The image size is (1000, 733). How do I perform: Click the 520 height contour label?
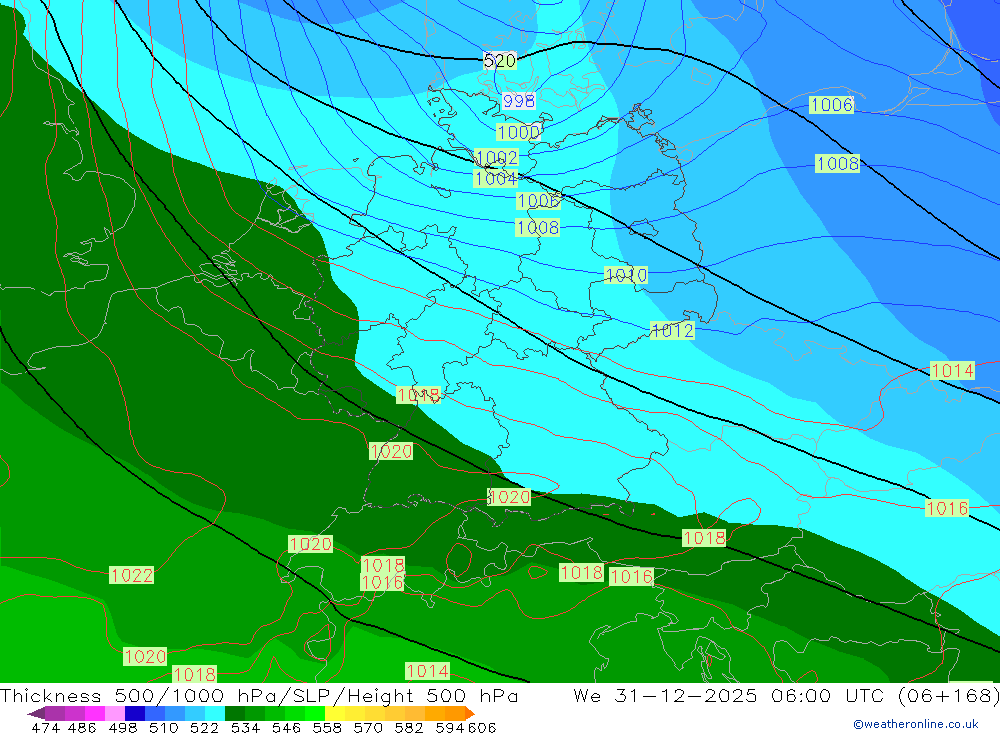(x=499, y=61)
